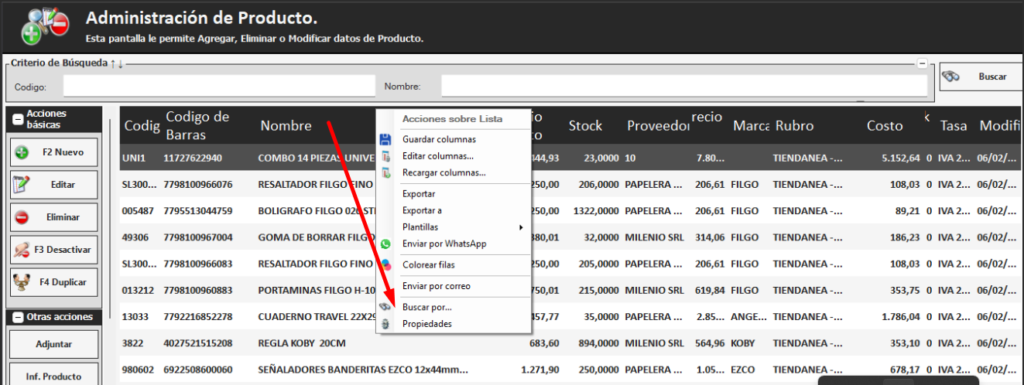The height and width of the screenshot is (385, 1024).
Task: Expand the Plantillas submenu arrow
Action: [521, 227]
